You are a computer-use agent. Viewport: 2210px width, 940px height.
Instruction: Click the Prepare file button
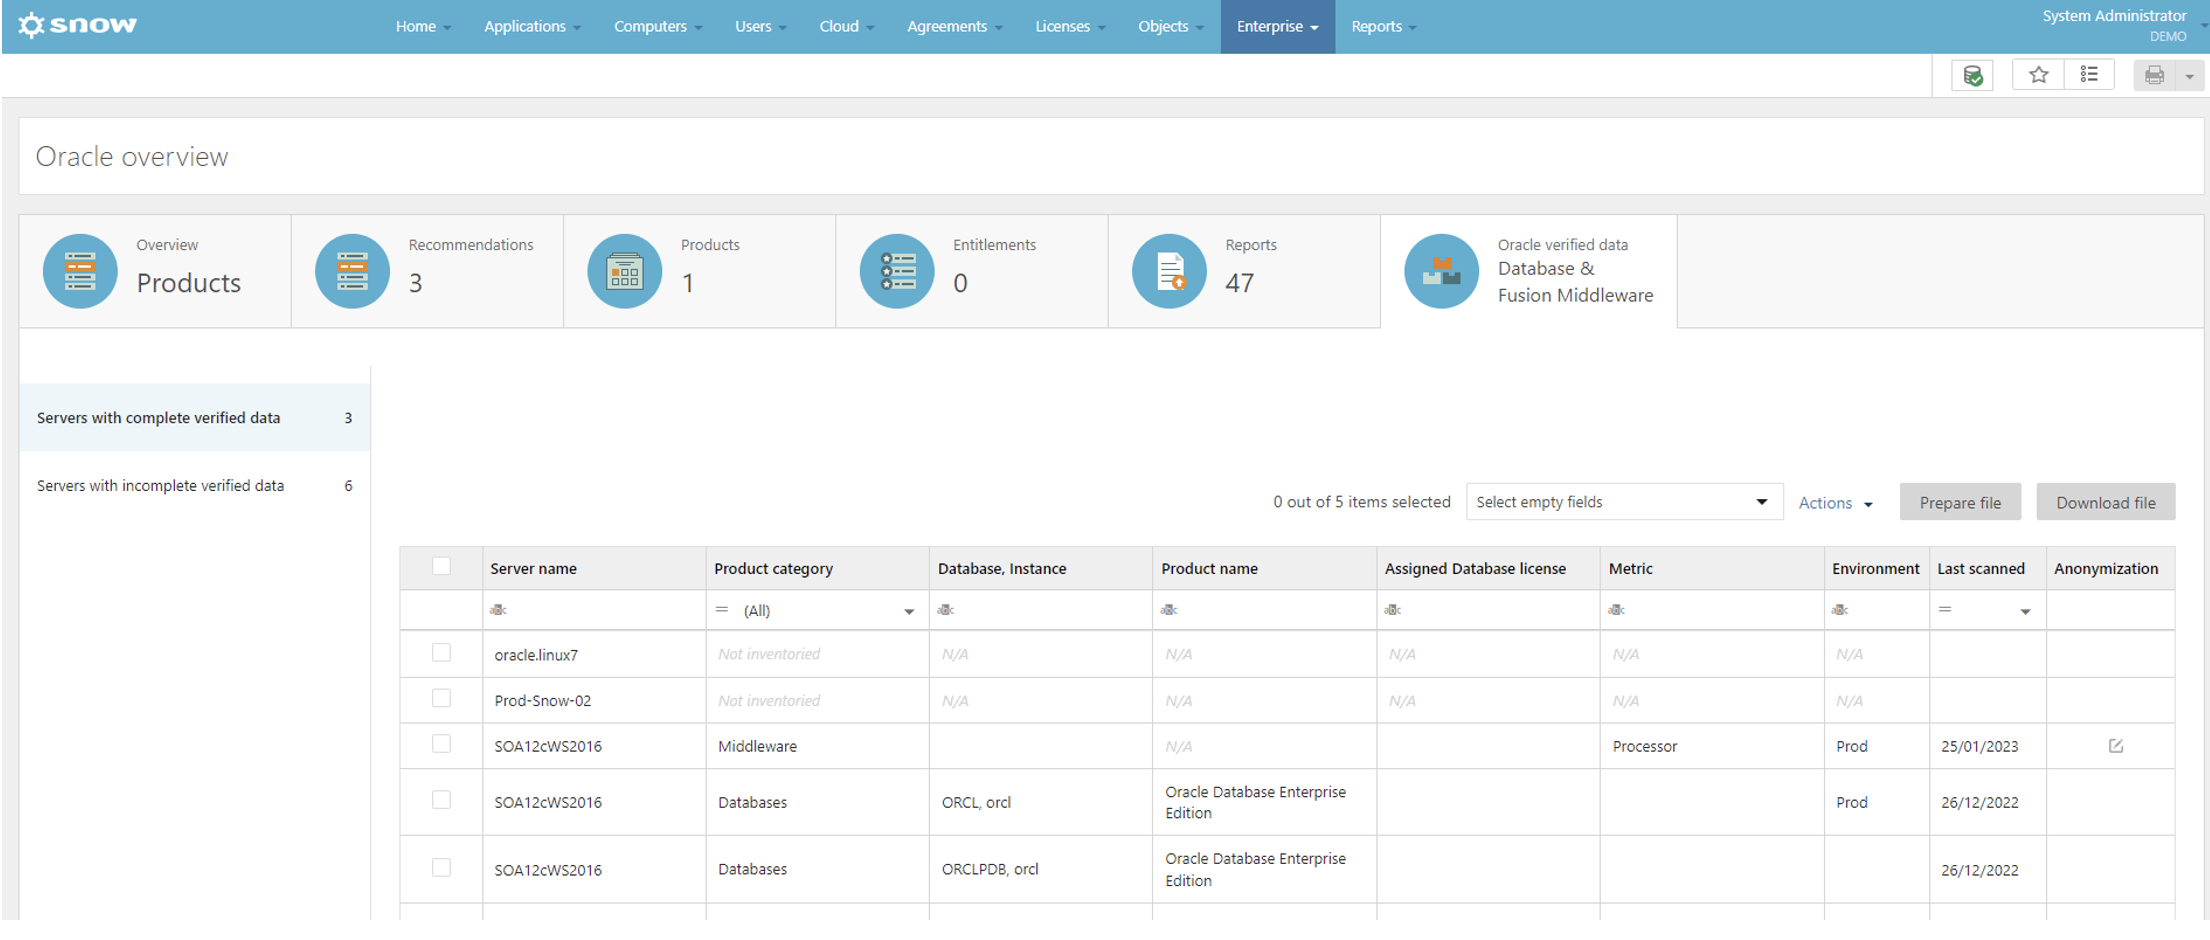click(1960, 502)
